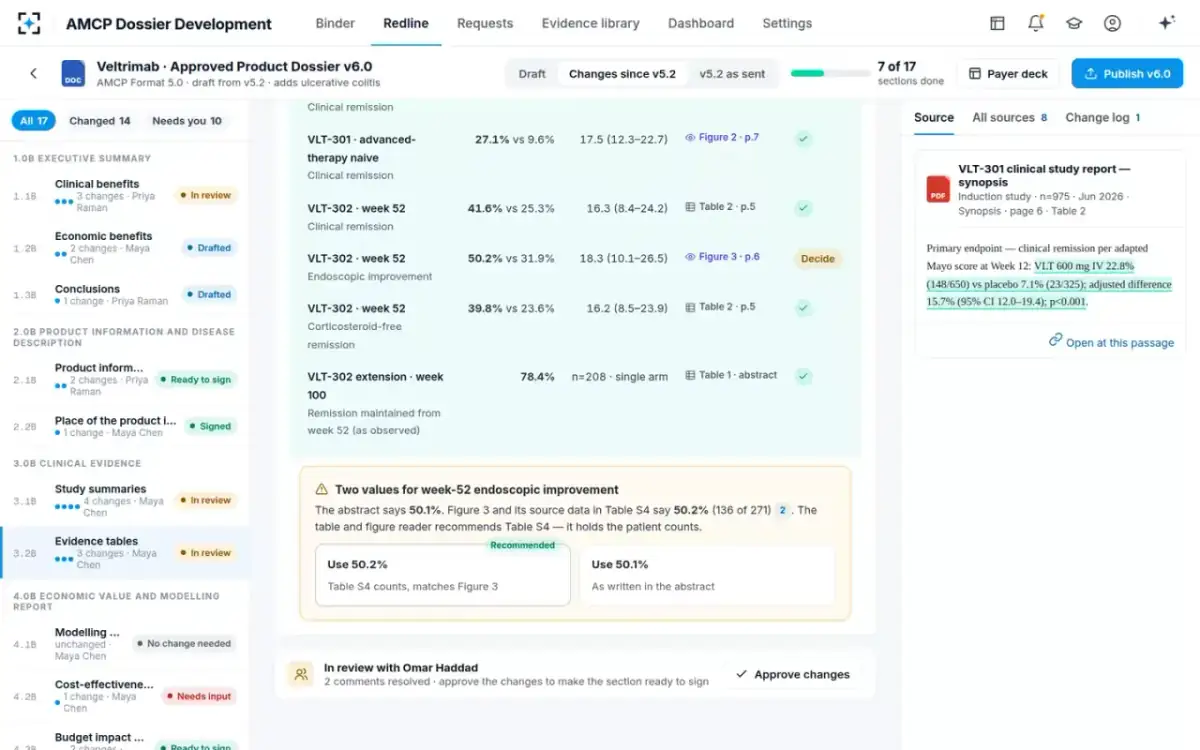Image resolution: width=1200 pixels, height=750 pixels.
Task: Filter sections by Changed 14
Action: (x=100, y=121)
